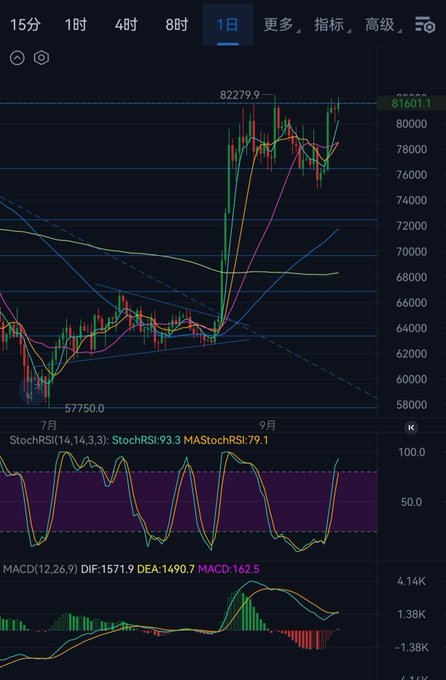Click the 50.0 StochRSI axis label
Screen dimensions: 446x680
pos(412,502)
